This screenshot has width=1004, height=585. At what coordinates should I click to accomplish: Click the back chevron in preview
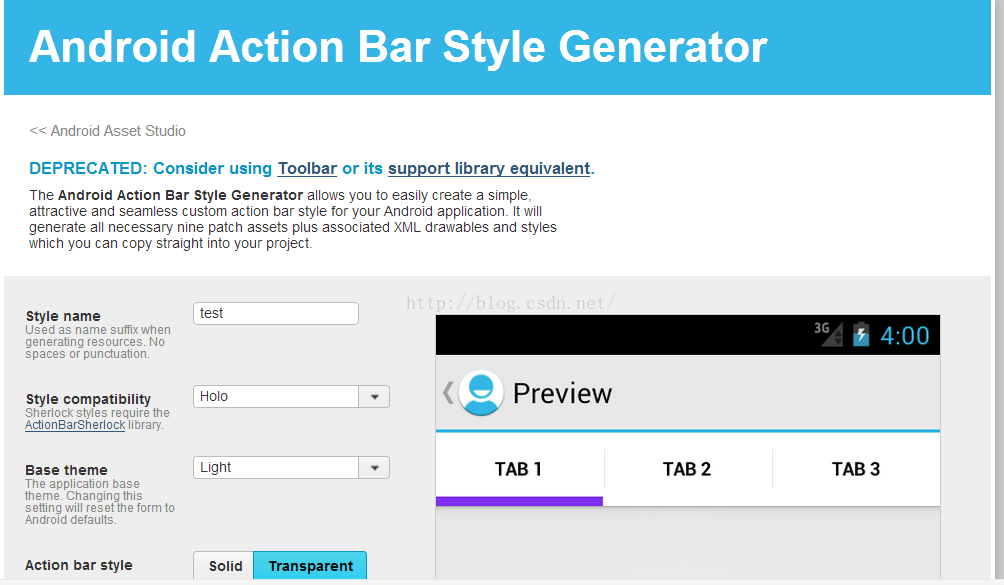[448, 392]
